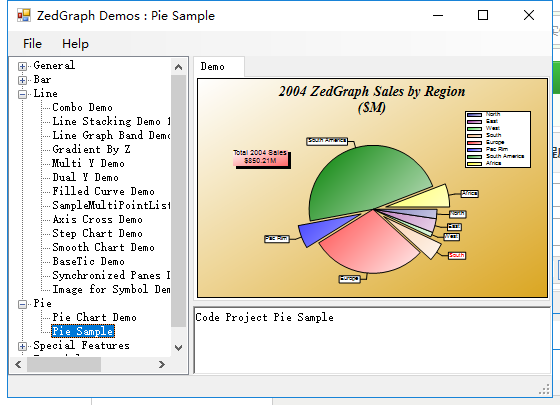
Task: Expand the Special Features tree node
Action: [22, 346]
